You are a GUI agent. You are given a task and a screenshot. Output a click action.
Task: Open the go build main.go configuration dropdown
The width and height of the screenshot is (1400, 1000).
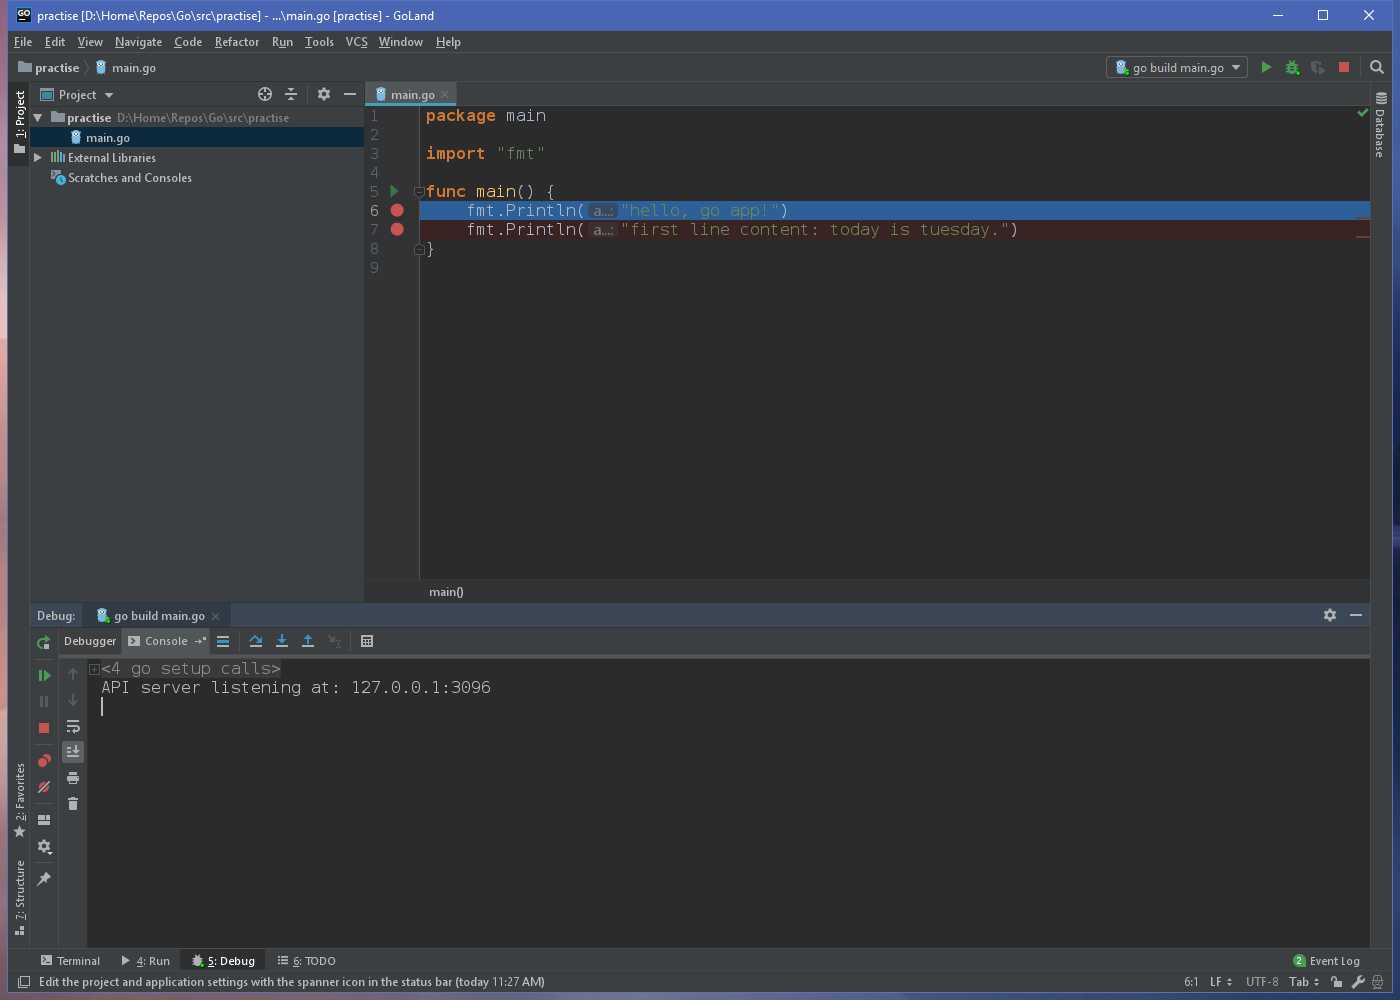tap(1177, 68)
